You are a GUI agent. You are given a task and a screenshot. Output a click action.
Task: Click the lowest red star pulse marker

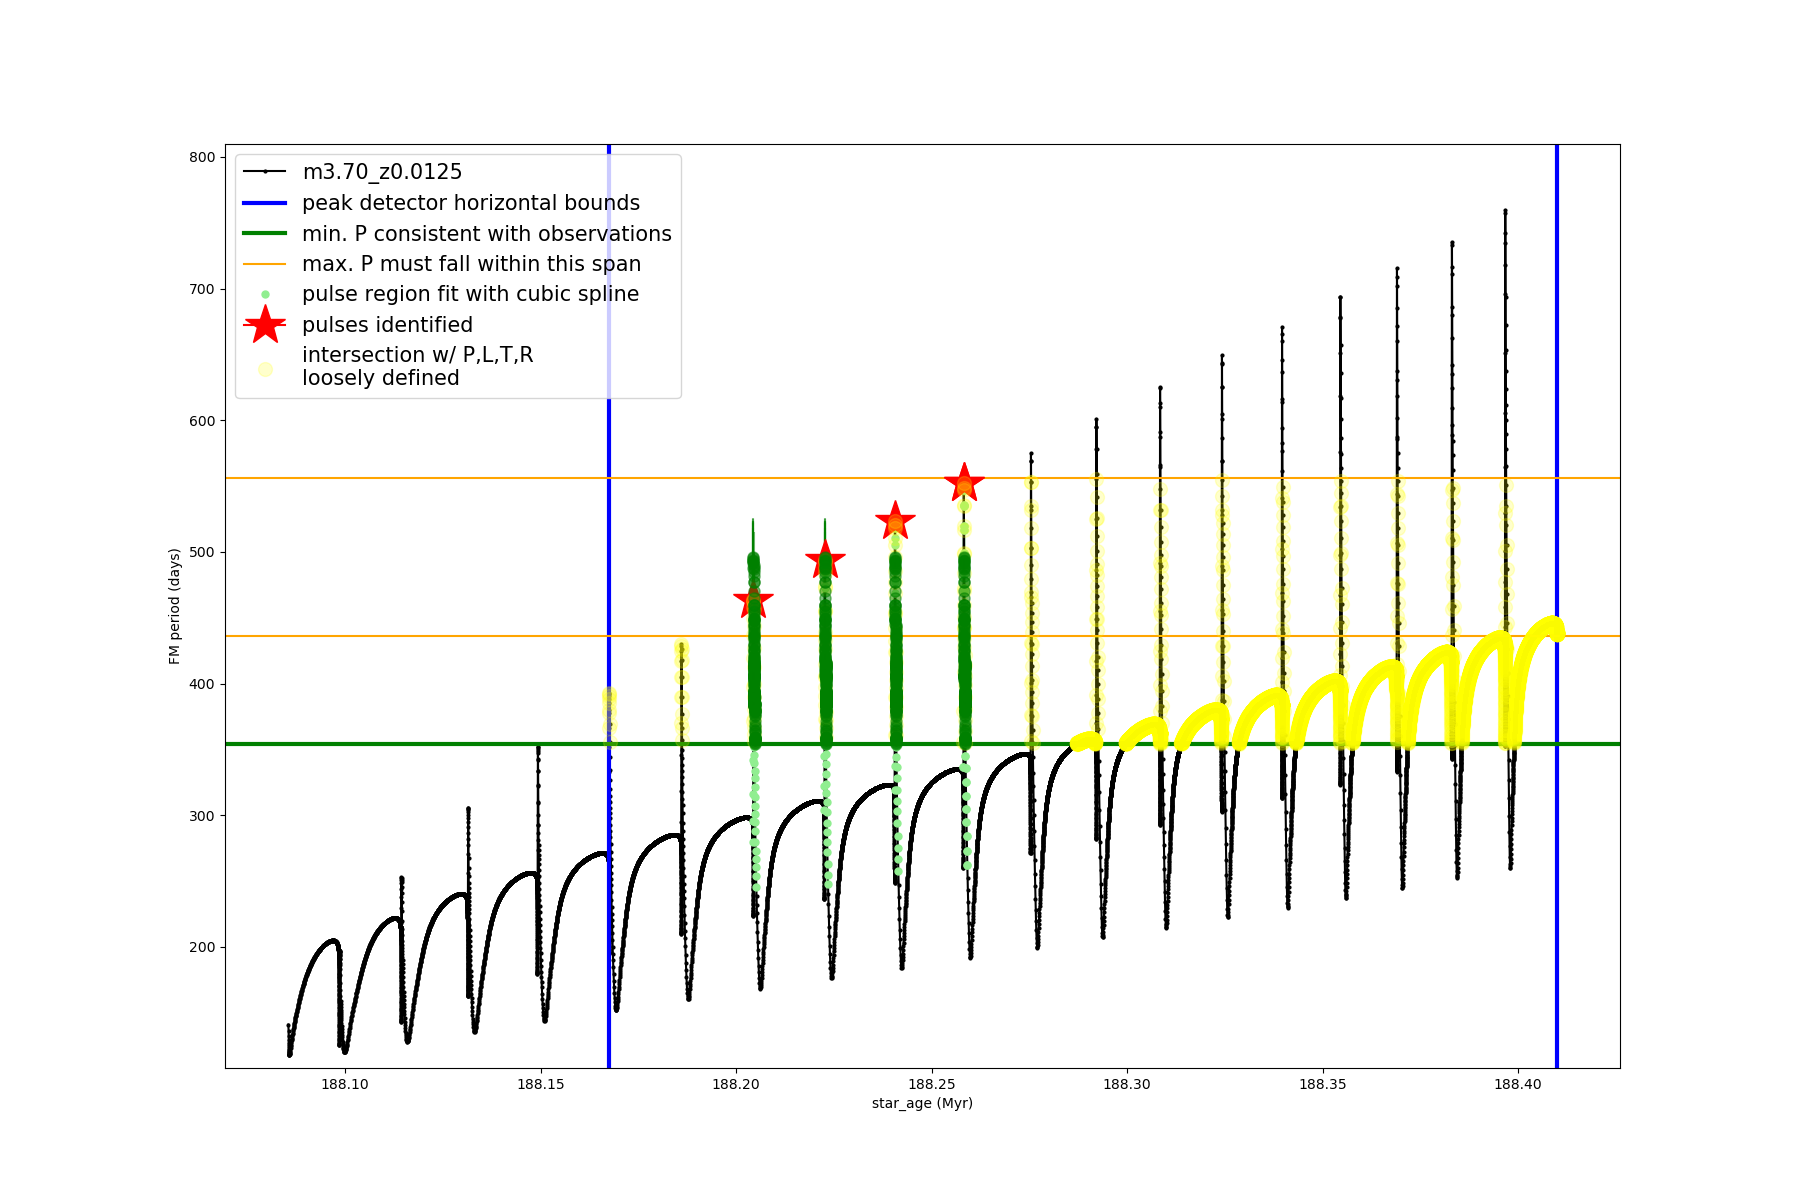[x=753, y=601]
